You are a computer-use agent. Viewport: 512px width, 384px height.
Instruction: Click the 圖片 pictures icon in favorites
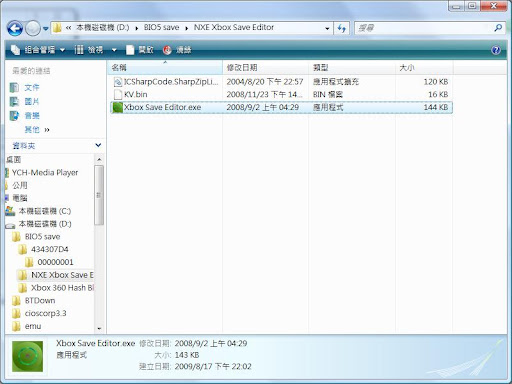[x=14, y=102]
